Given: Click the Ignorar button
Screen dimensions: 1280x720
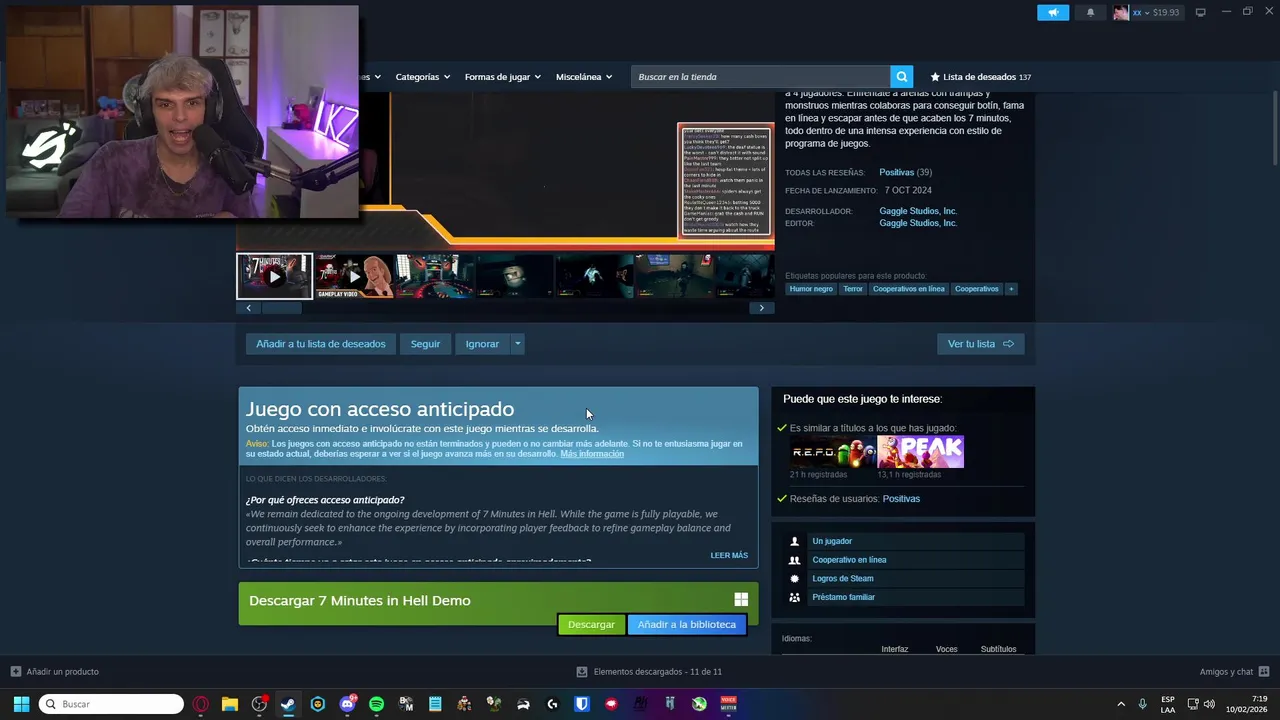Looking at the screenshot, I should 482,344.
